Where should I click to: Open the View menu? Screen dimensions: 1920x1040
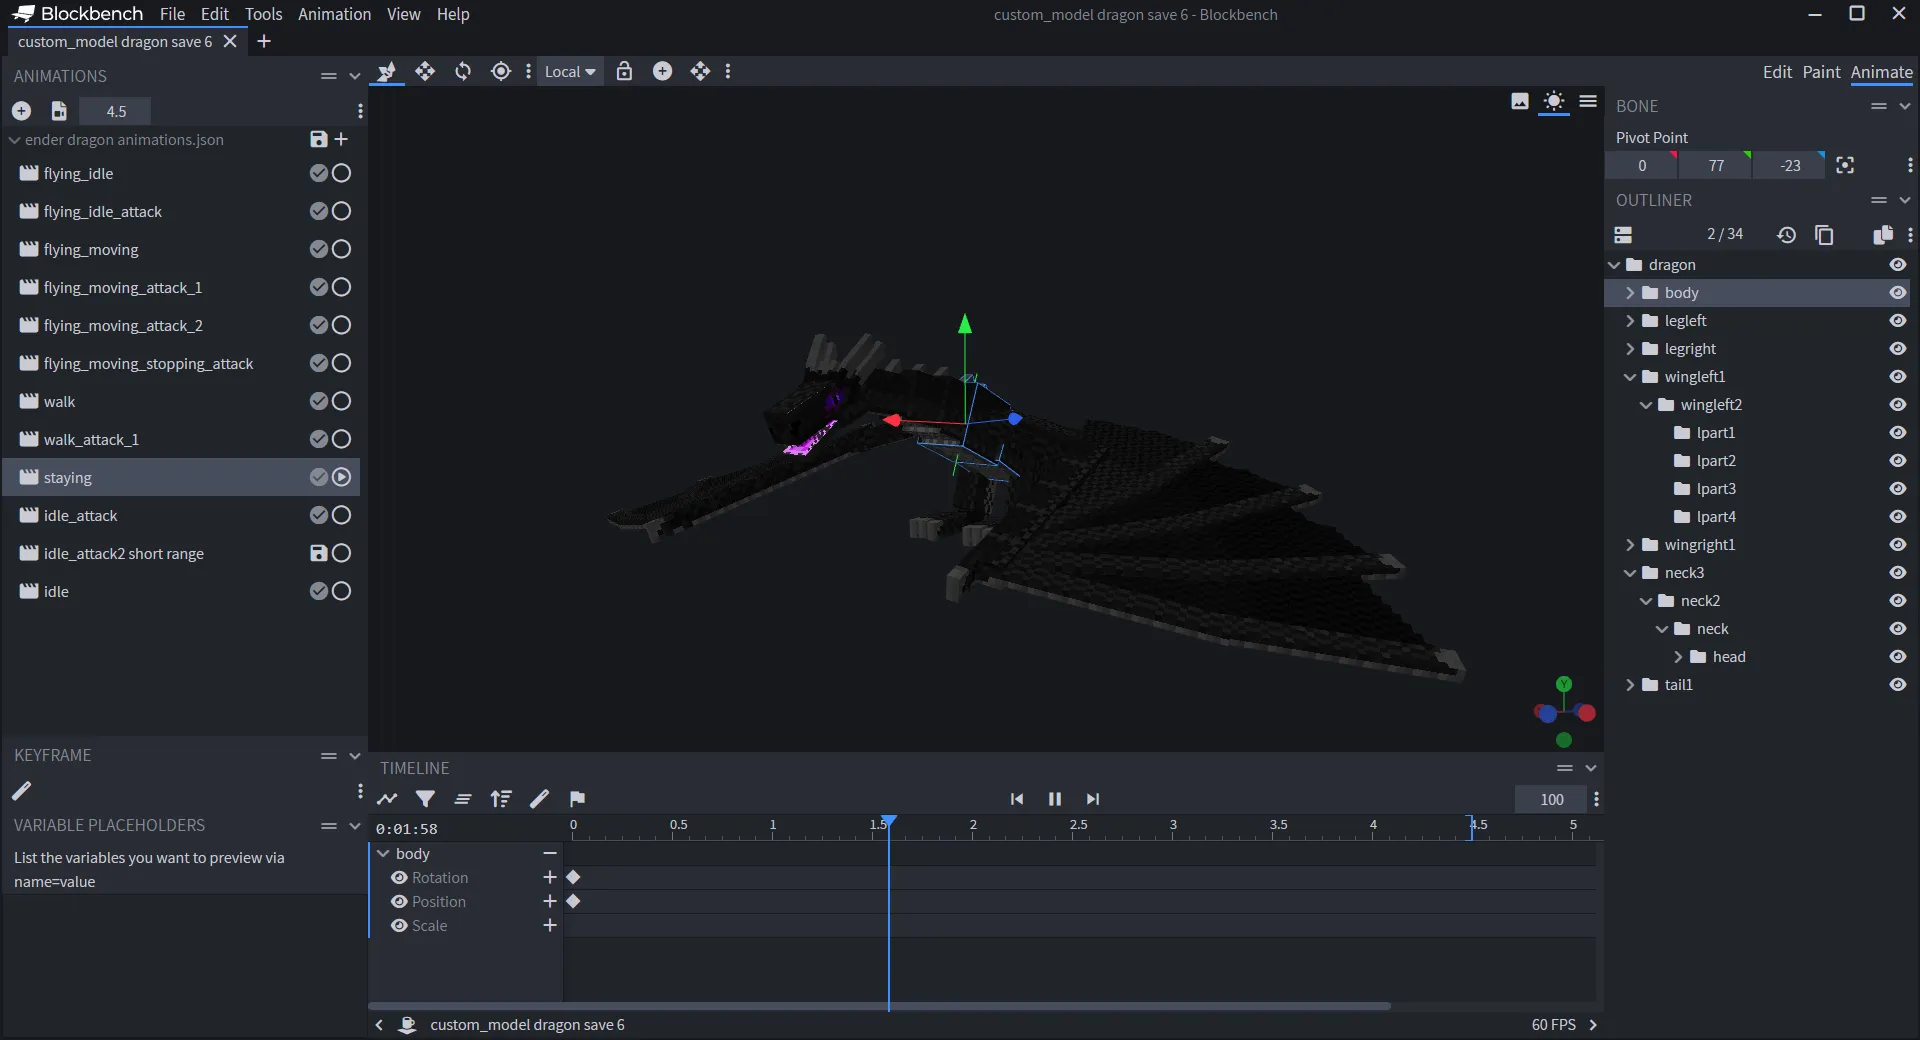click(x=403, y=14)
